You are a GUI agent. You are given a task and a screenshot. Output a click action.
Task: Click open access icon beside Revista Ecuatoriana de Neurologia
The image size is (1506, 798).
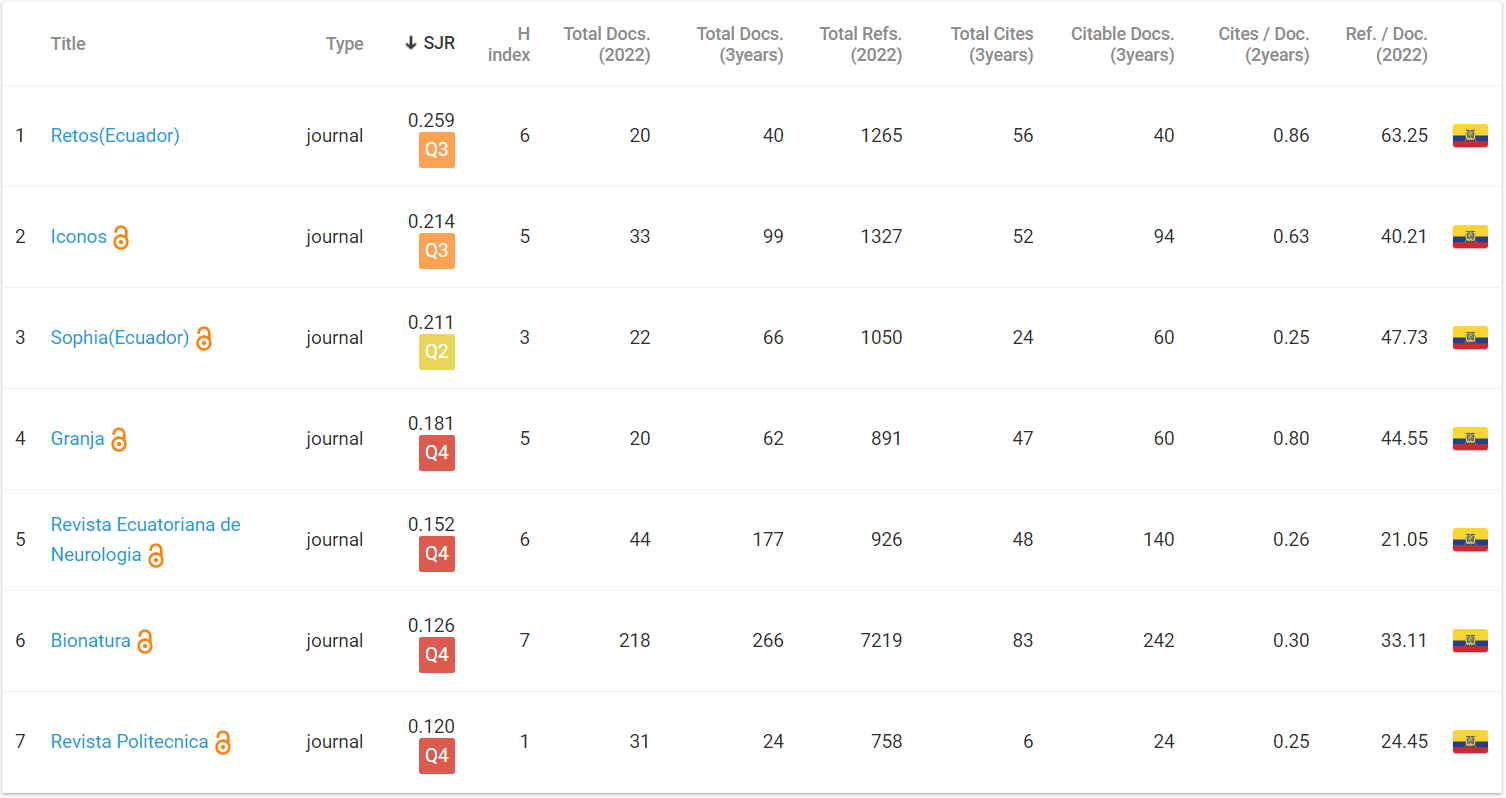coord(156,555)
